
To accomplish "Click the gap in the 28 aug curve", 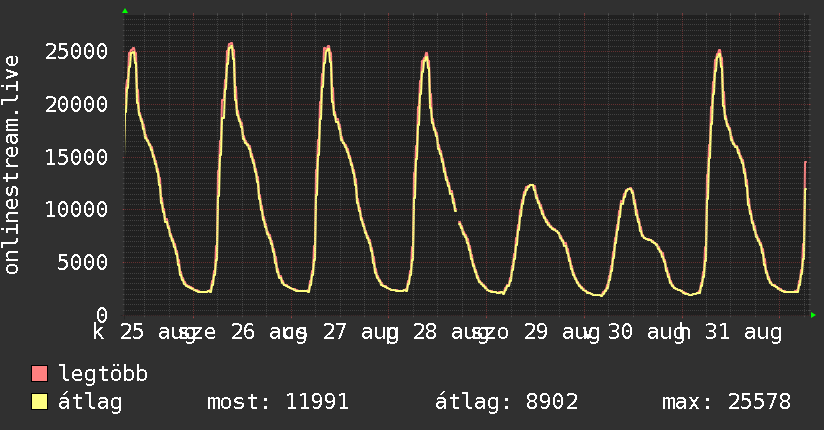I will 458,216.
